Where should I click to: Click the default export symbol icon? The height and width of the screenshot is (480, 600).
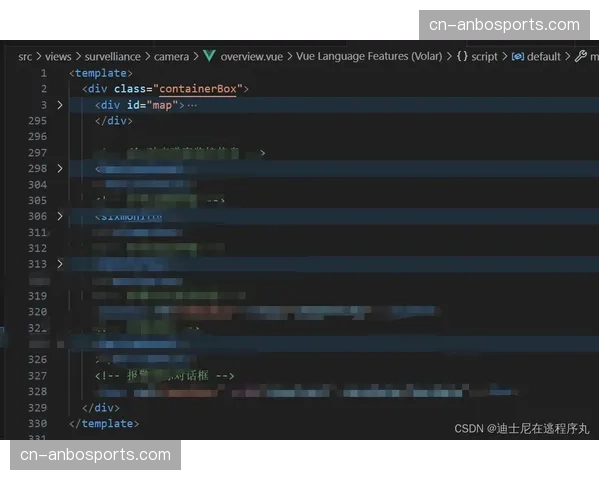517,57
